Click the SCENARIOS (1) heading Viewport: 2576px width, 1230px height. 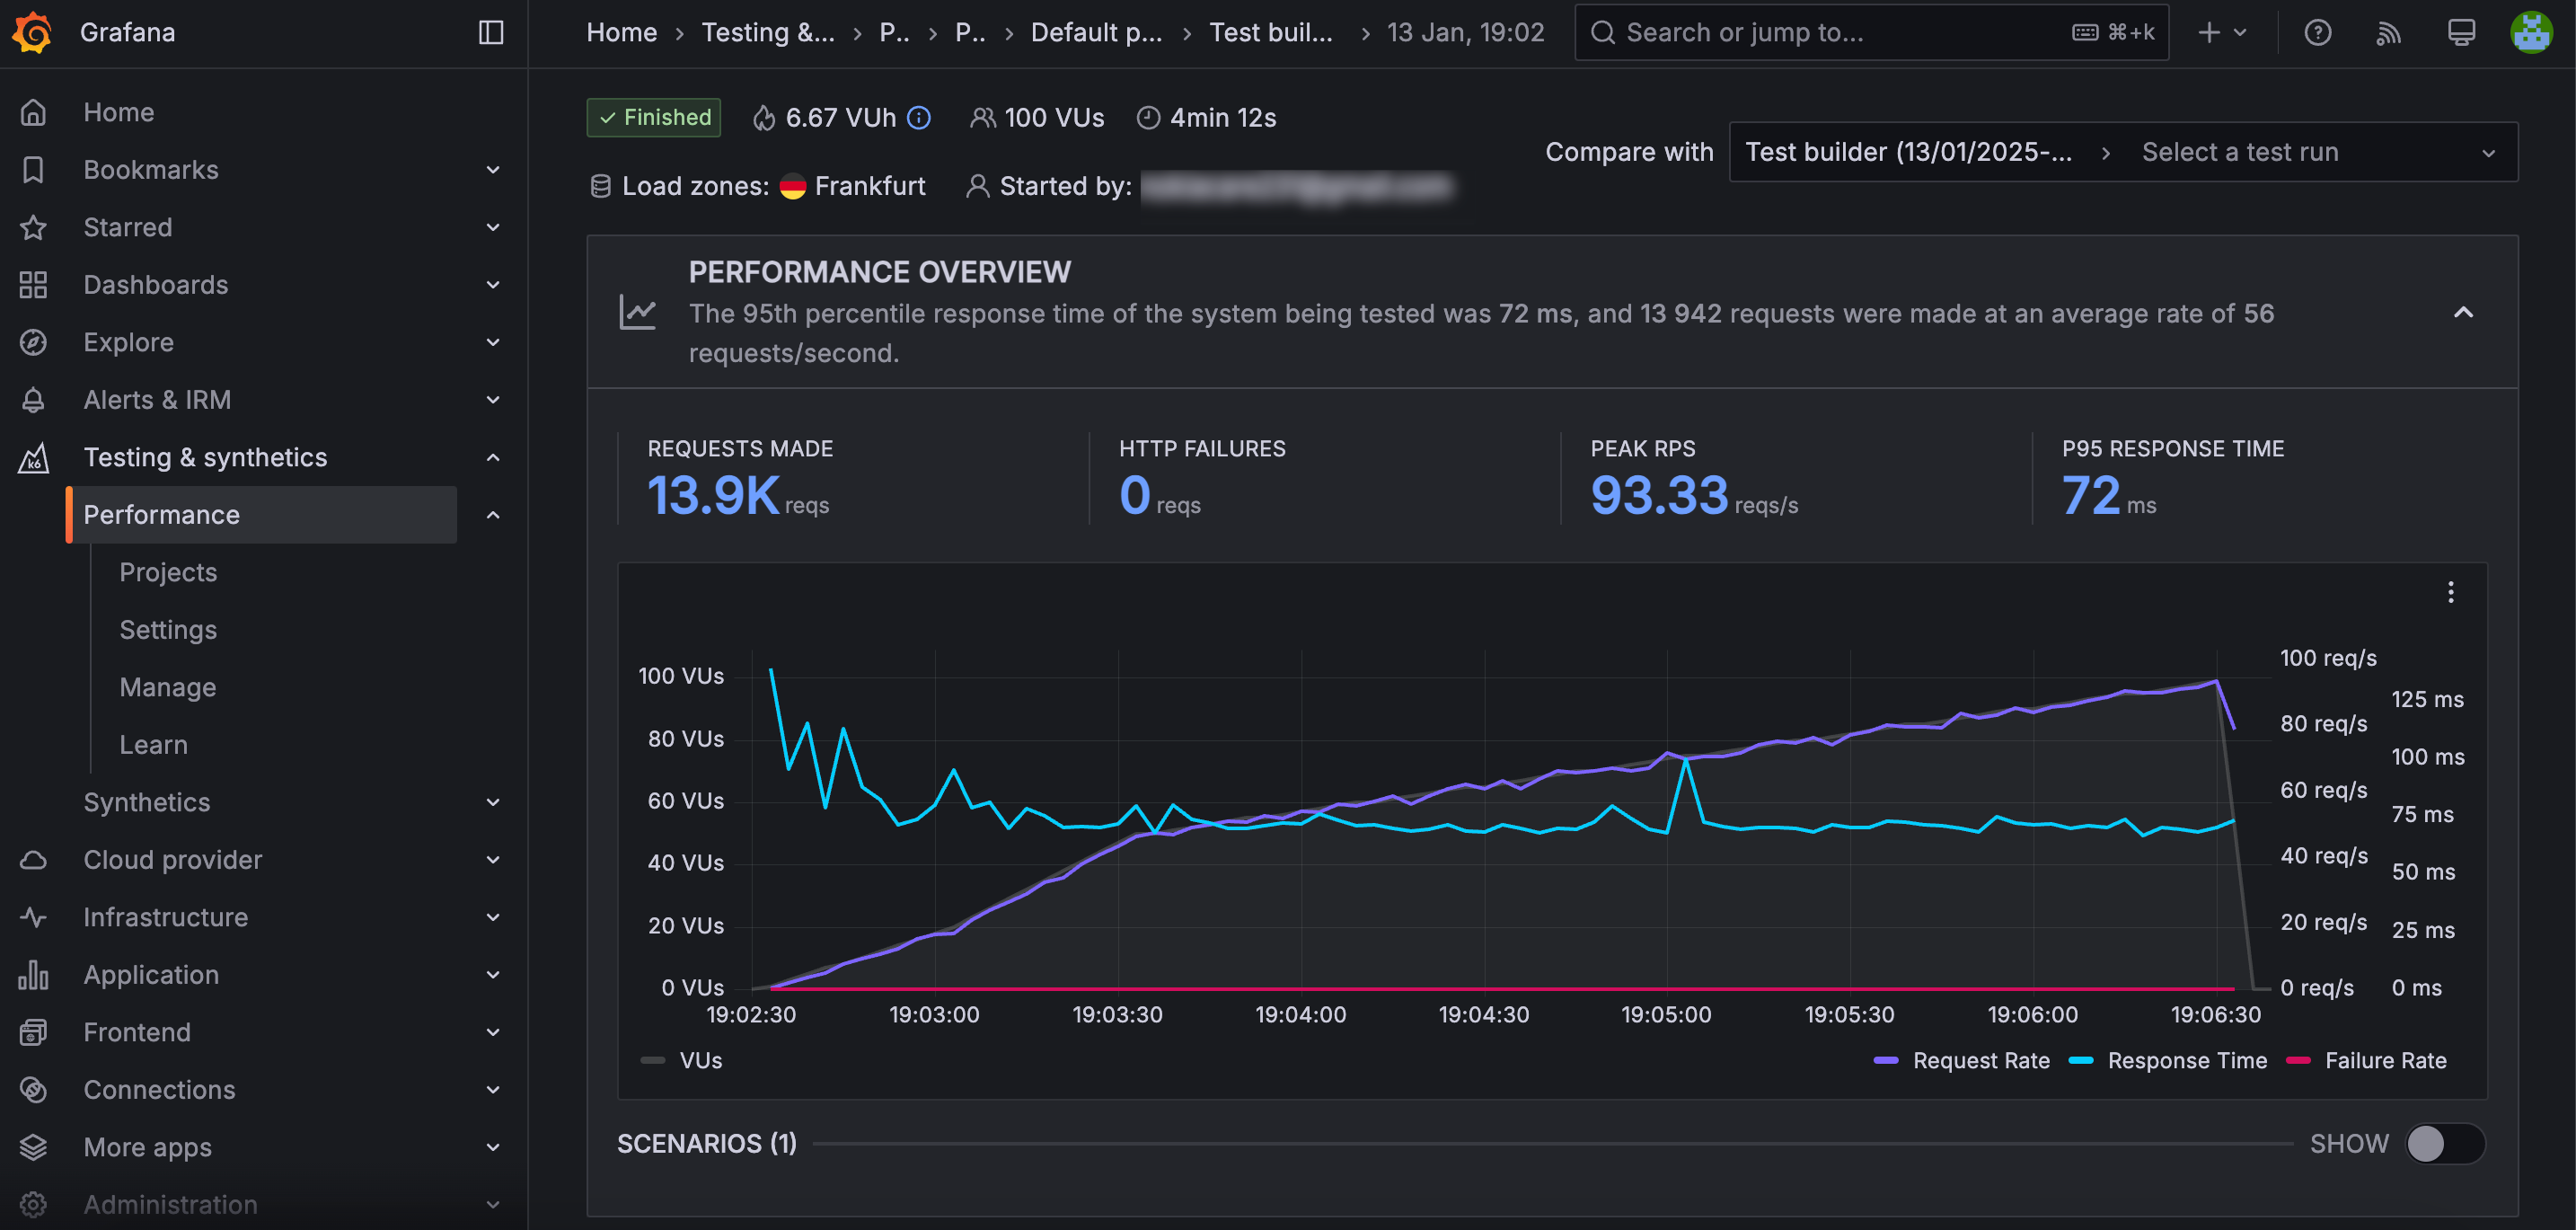click(x=707, y=1143)
